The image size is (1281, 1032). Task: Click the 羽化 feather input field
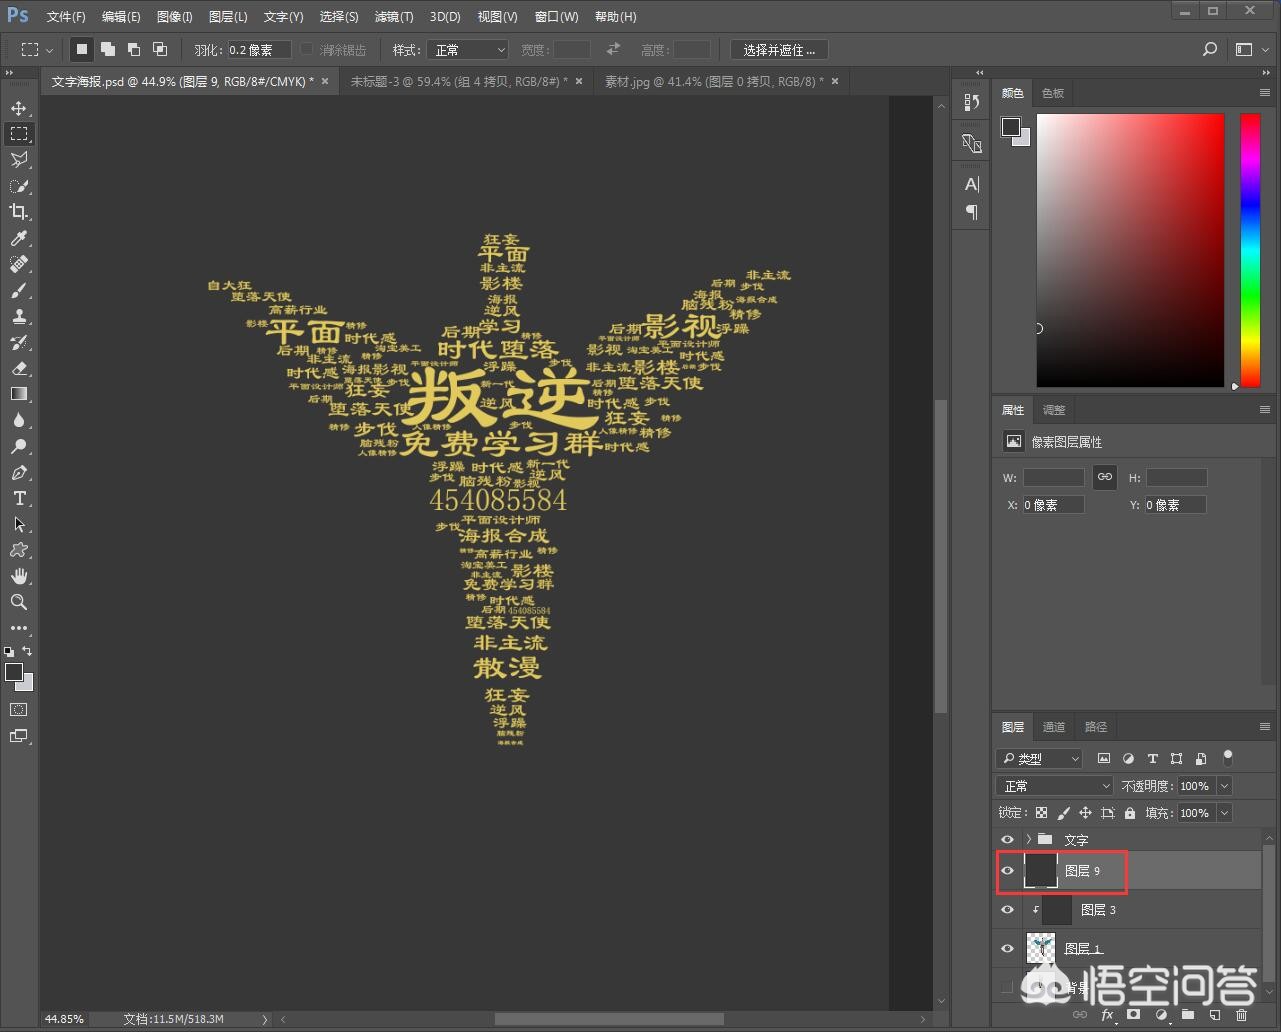pos(259,50)
